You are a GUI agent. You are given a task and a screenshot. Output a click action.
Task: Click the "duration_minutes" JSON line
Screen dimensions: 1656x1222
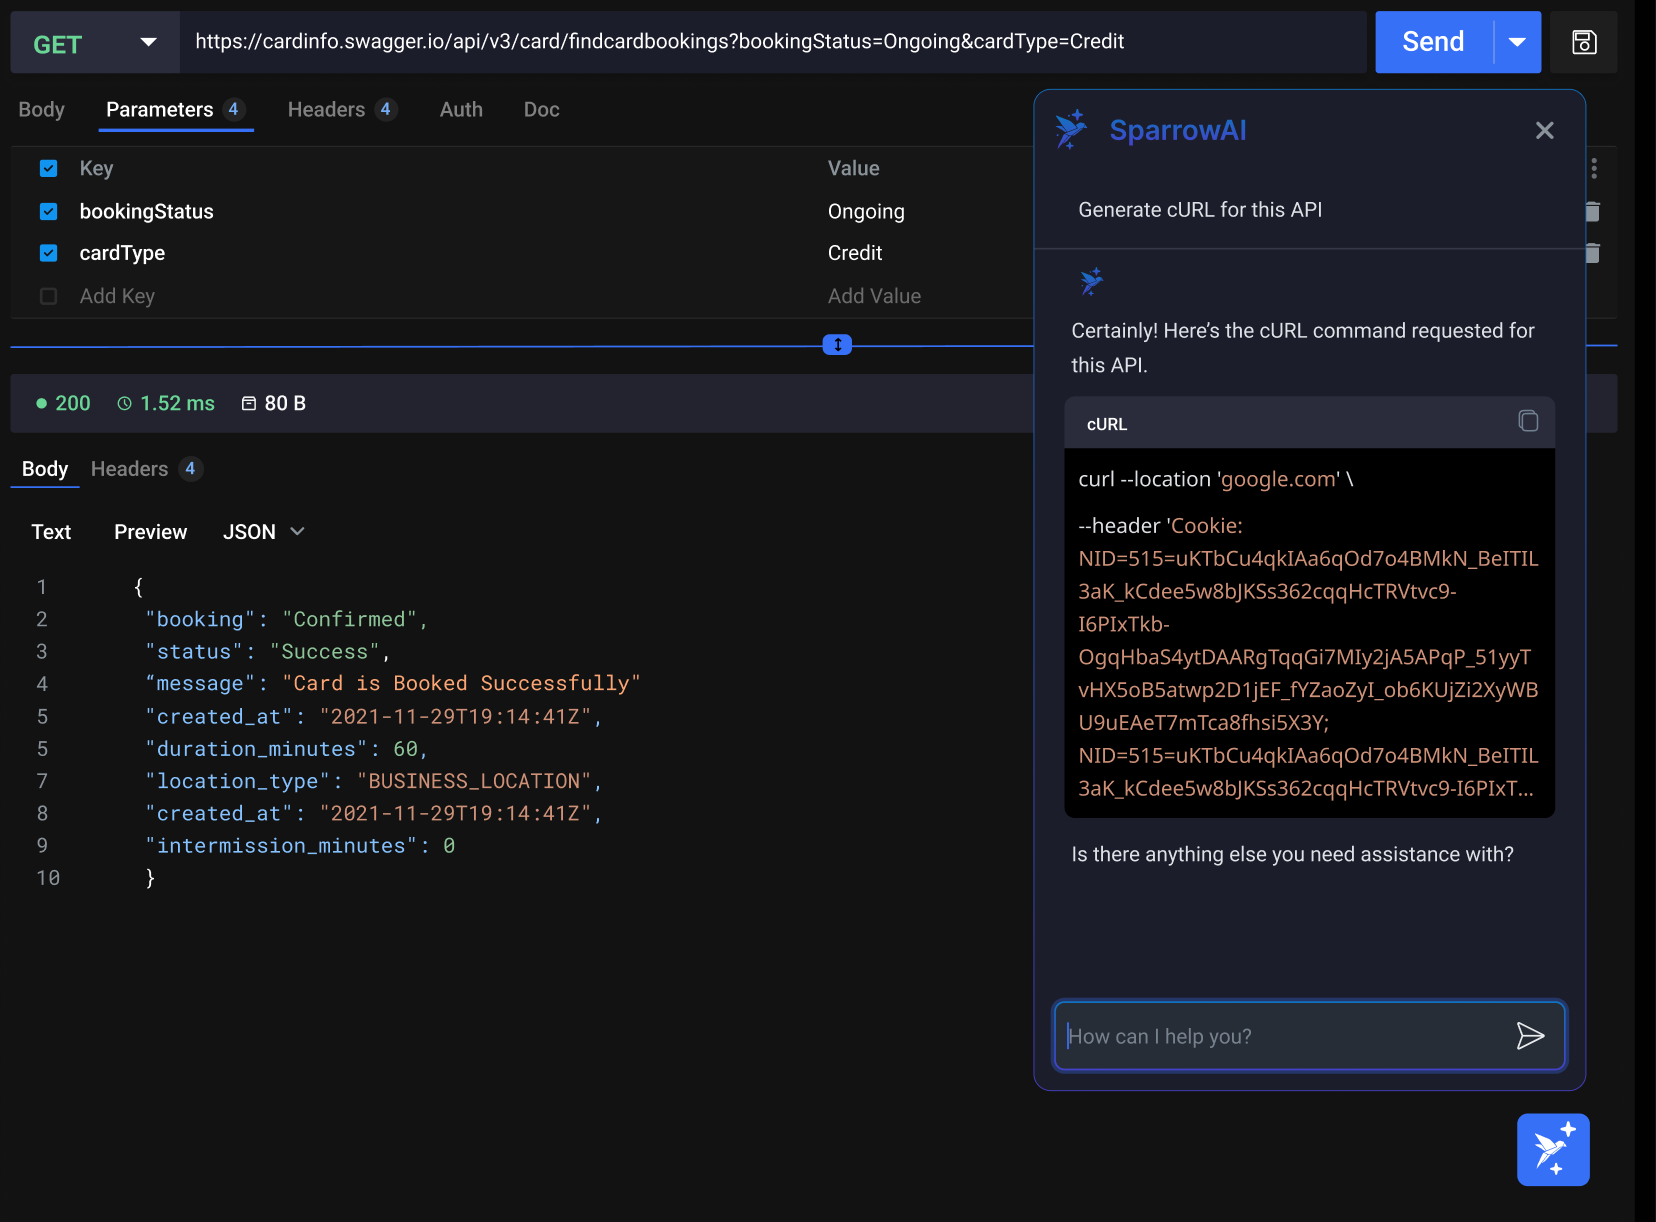click(287, 749)
